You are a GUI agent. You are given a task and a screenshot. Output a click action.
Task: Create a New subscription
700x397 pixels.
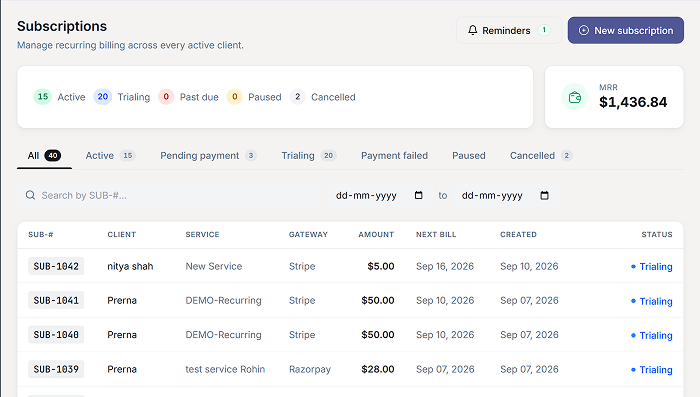[625, 30]
